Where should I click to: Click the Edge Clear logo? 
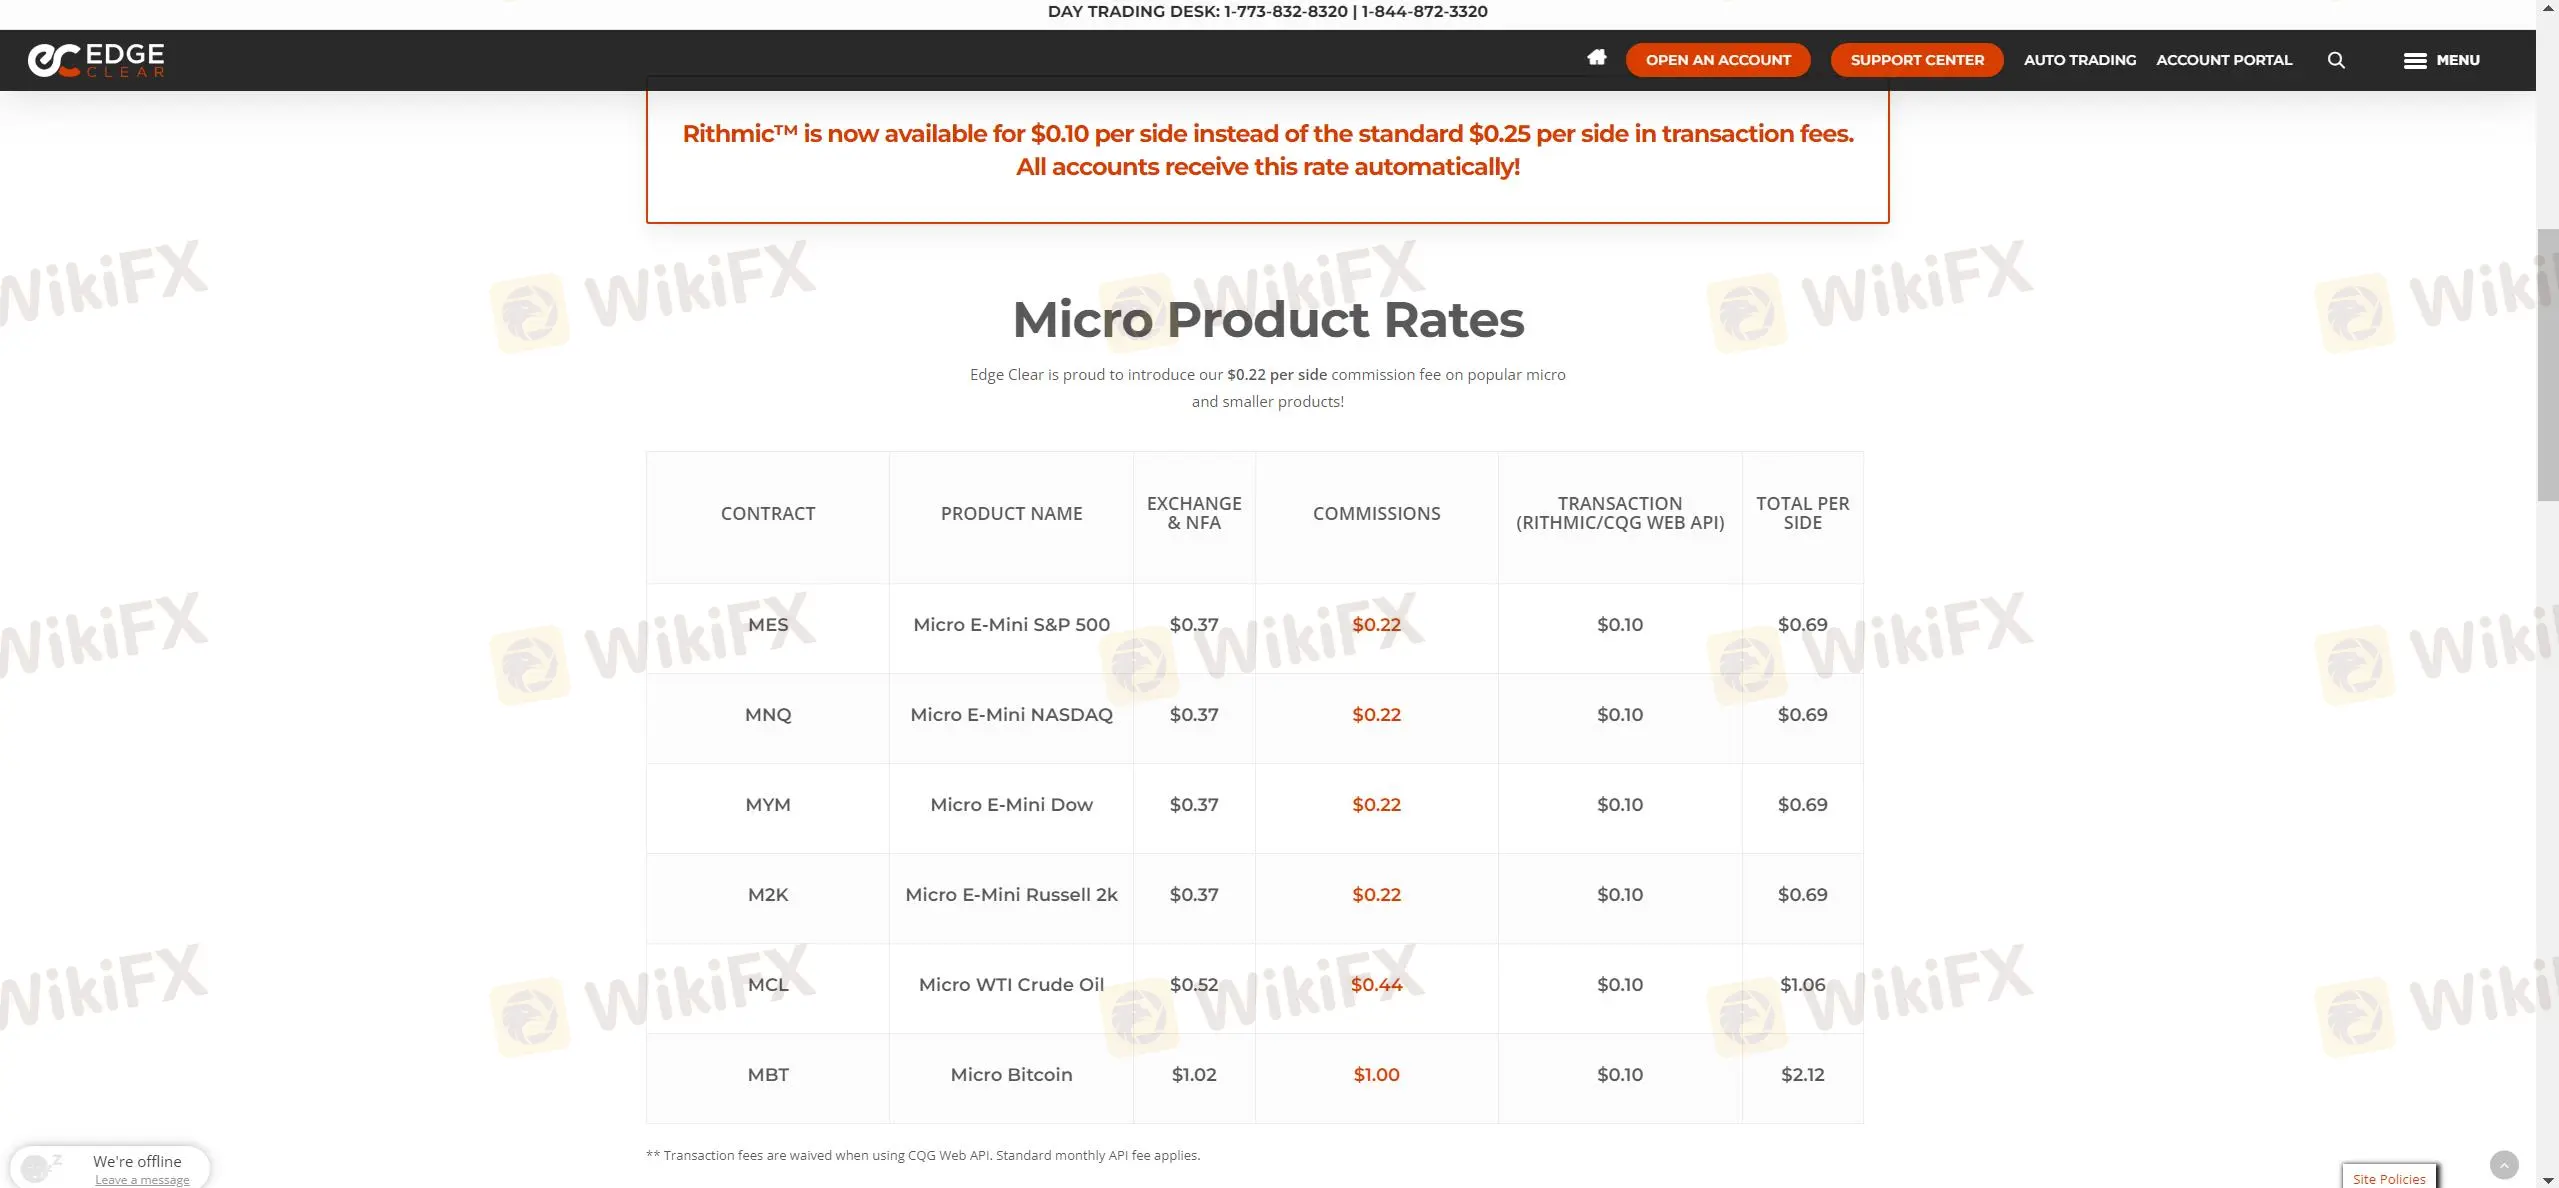[96, 60]
